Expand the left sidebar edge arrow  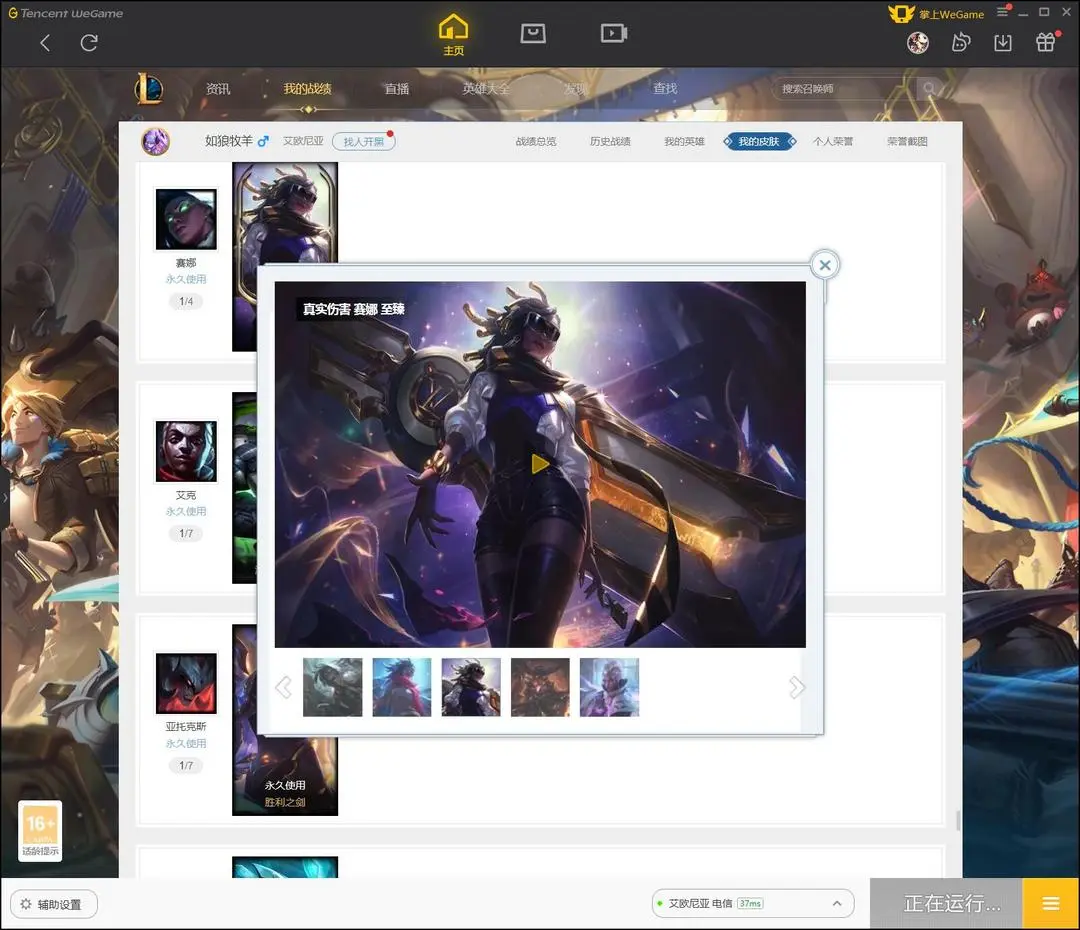click(x=5, y=497)
